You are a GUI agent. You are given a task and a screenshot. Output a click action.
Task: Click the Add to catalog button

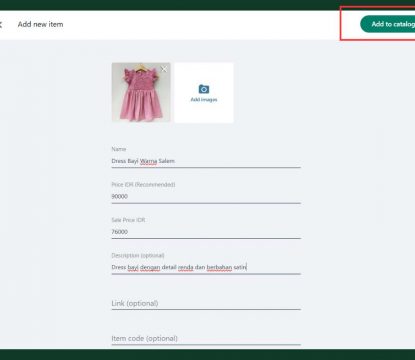(388, 24)
